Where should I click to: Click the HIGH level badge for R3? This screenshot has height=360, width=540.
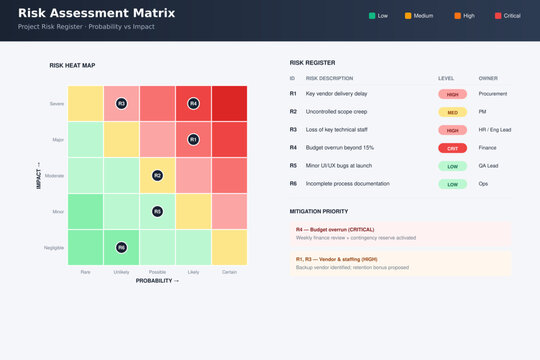pyautogui.click(x=453, y=130)
